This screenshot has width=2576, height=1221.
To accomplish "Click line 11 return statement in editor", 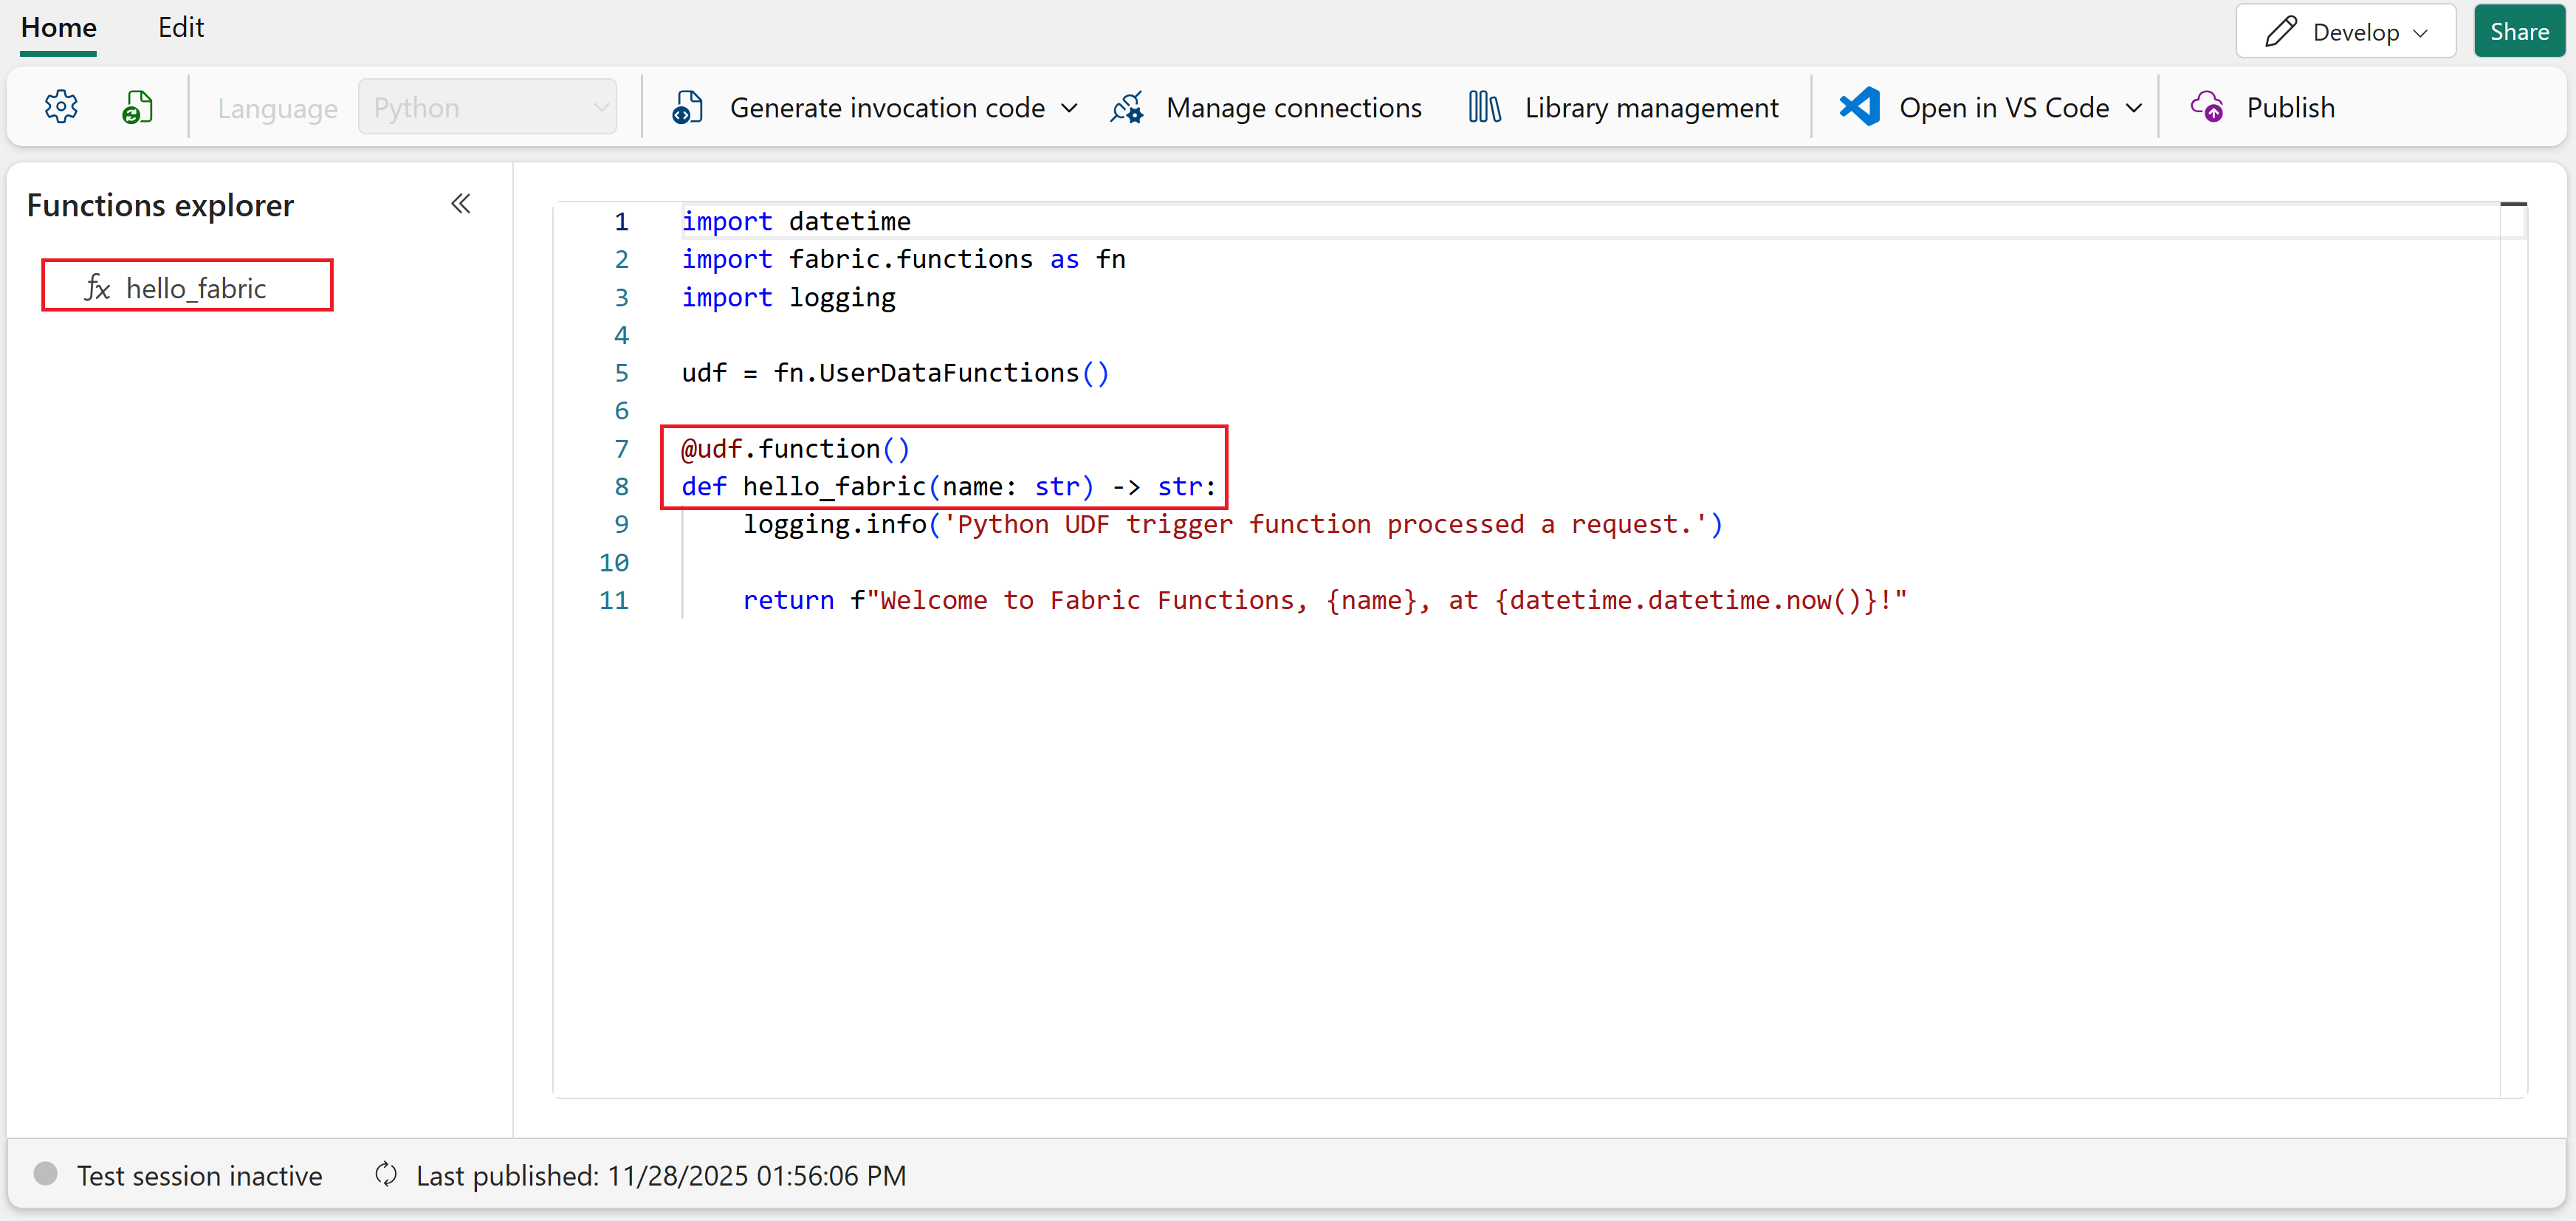I will [1323, 600].
